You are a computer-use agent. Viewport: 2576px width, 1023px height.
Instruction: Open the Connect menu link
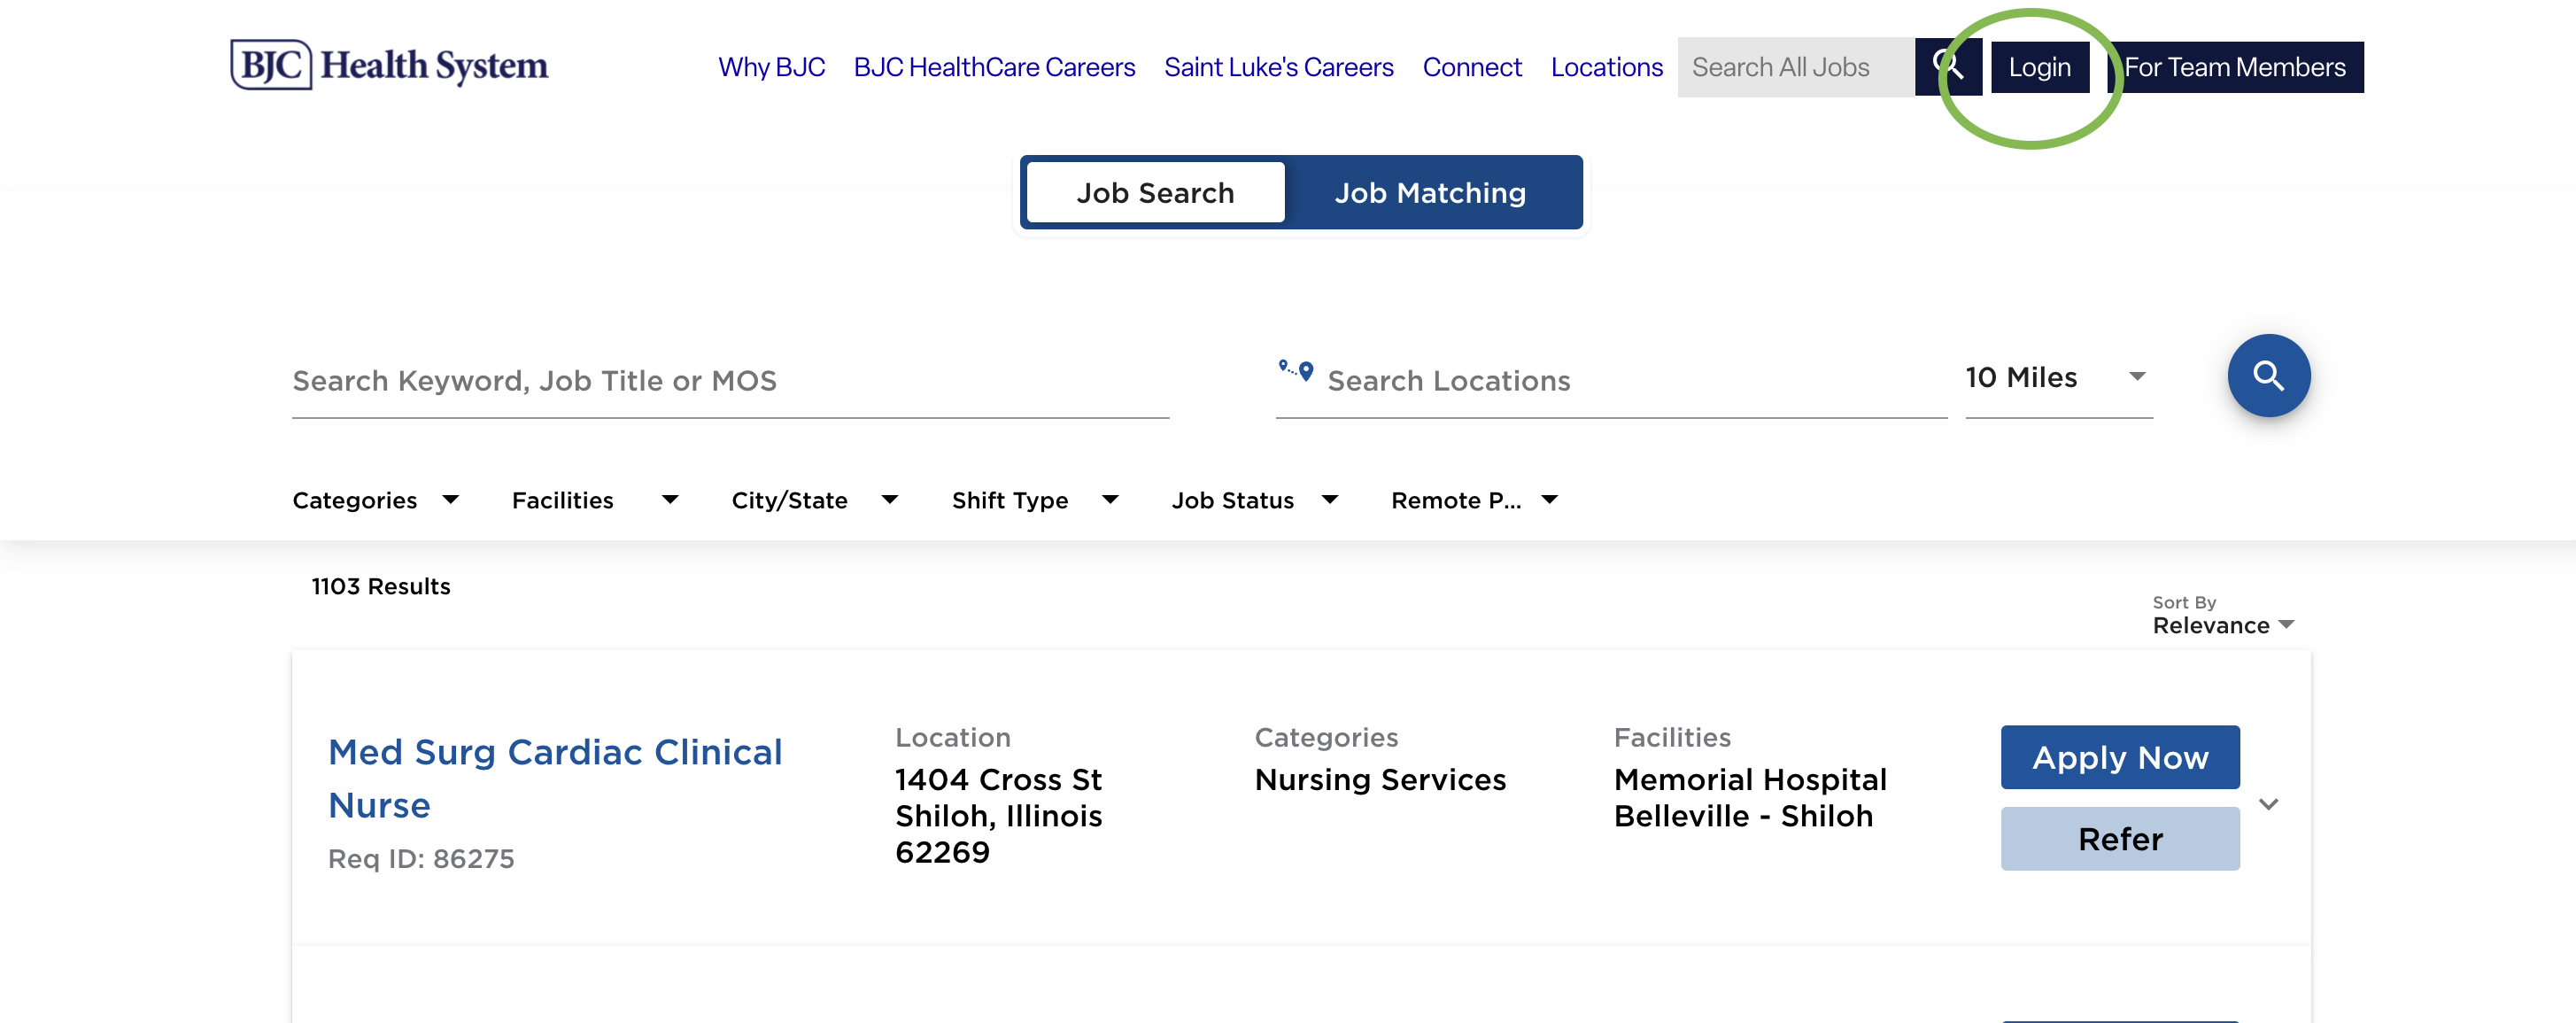[1472, 67]
